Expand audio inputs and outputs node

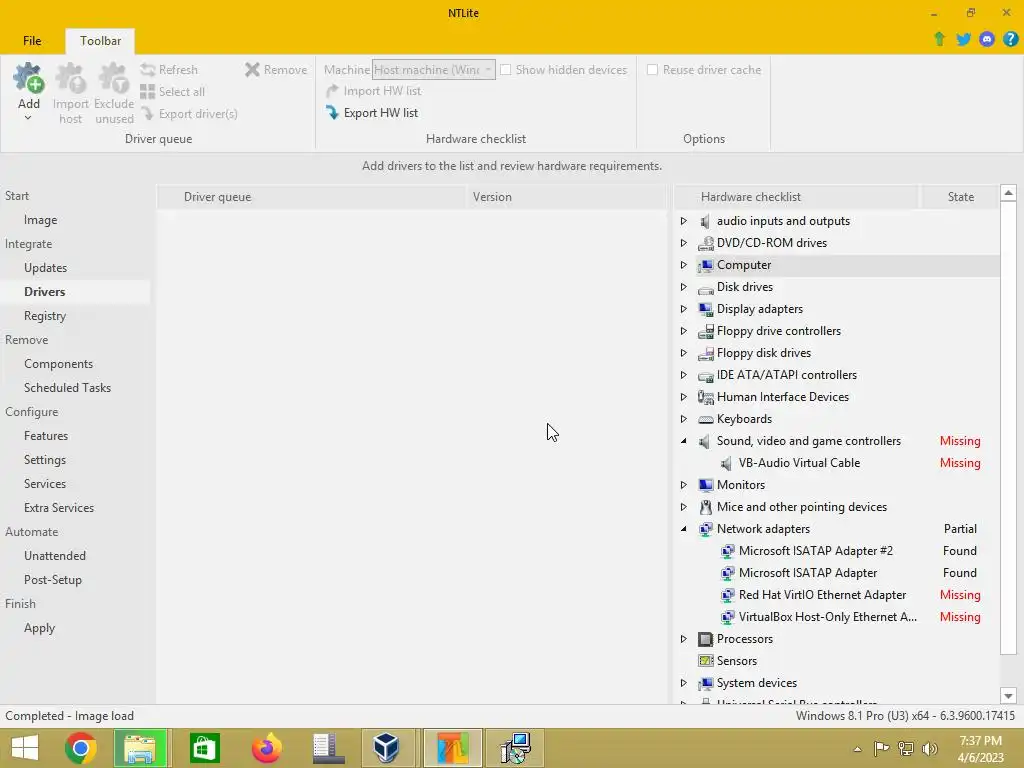coord(684,221)
